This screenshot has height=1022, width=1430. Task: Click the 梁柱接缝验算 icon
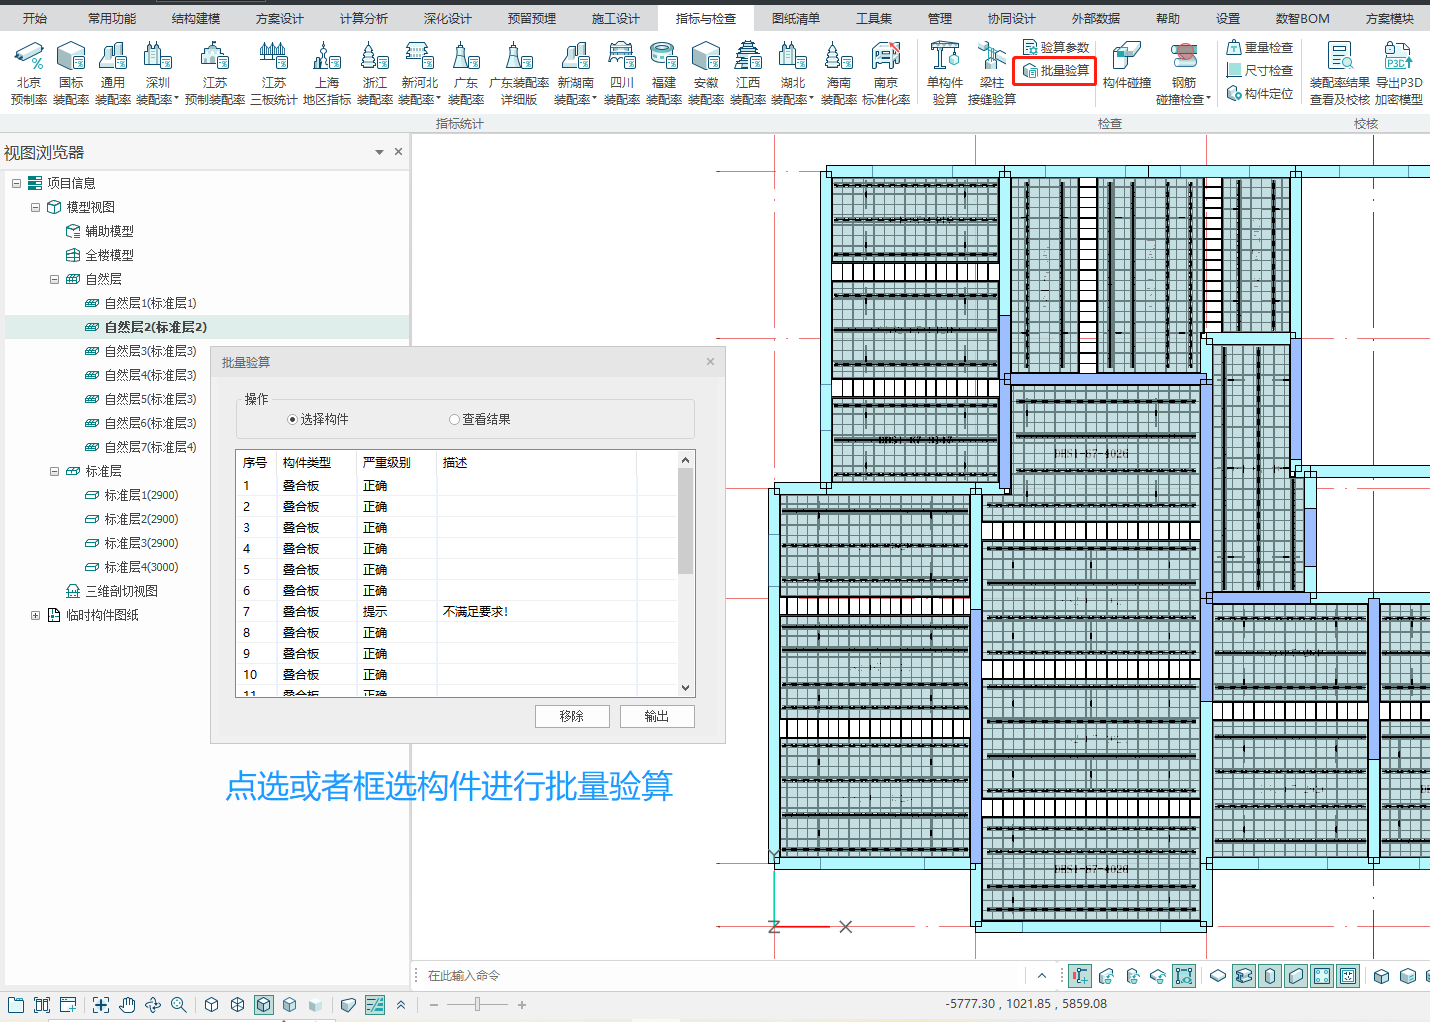click(991, 66)
